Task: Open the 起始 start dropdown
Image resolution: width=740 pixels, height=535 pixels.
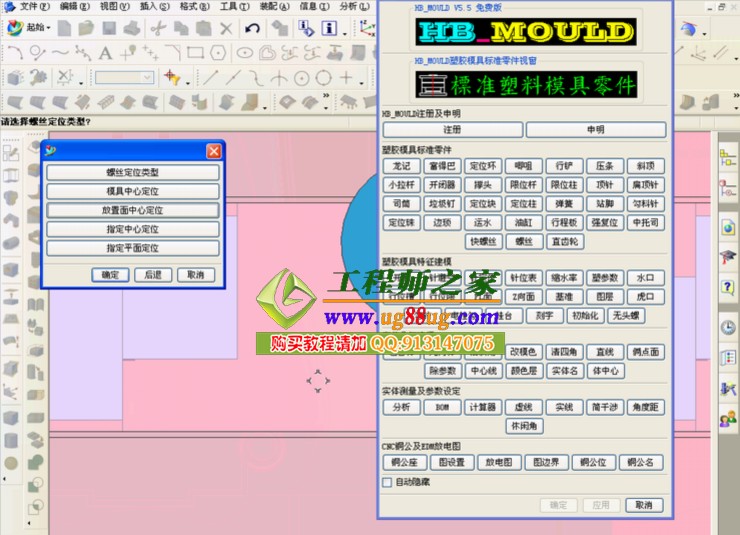Action: click(29, 28)
